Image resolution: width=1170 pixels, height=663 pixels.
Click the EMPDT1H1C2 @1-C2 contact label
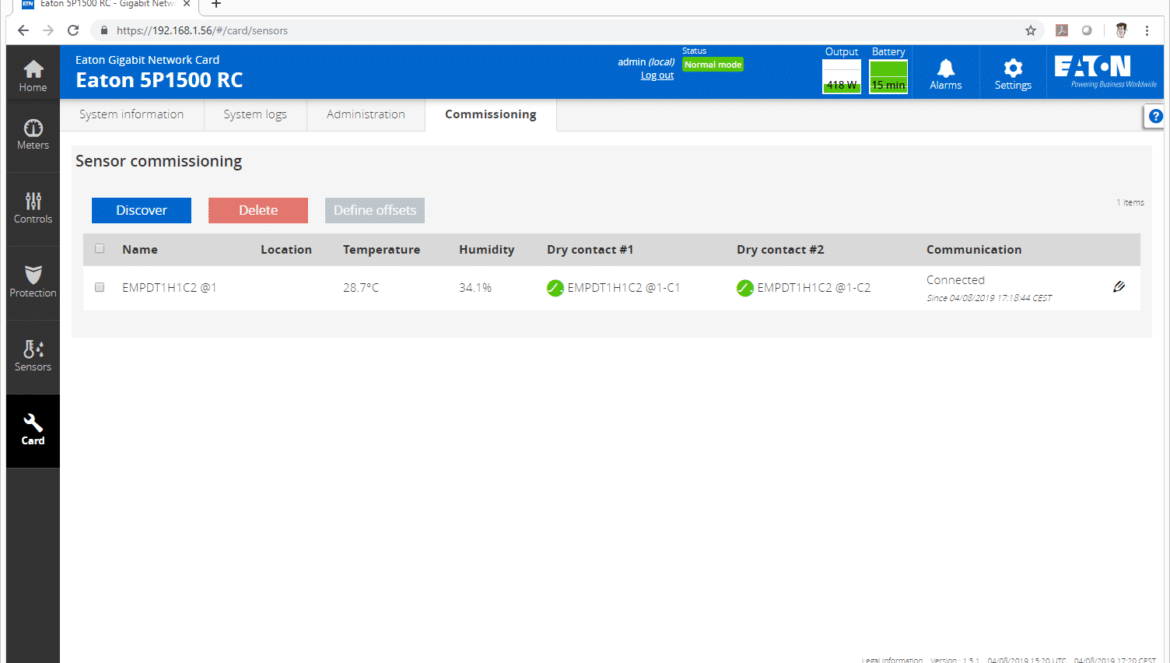point(813,288)
